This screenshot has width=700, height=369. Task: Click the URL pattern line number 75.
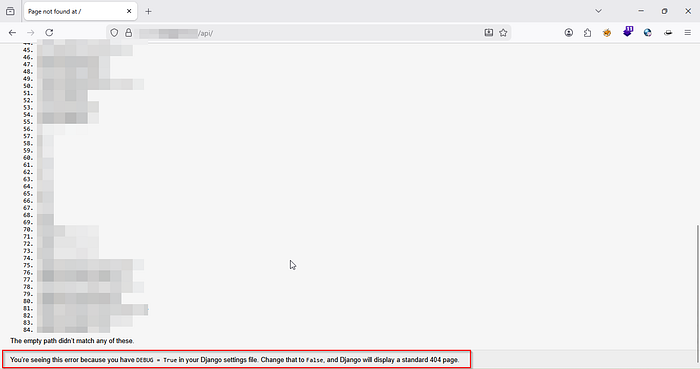click(x=28, y=265)
